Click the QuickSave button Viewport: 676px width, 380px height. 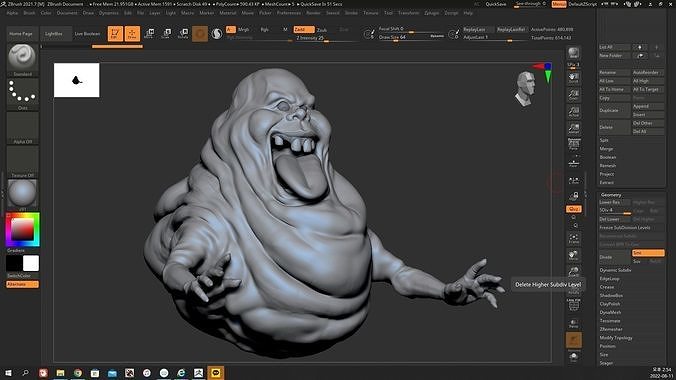point(496,4)
